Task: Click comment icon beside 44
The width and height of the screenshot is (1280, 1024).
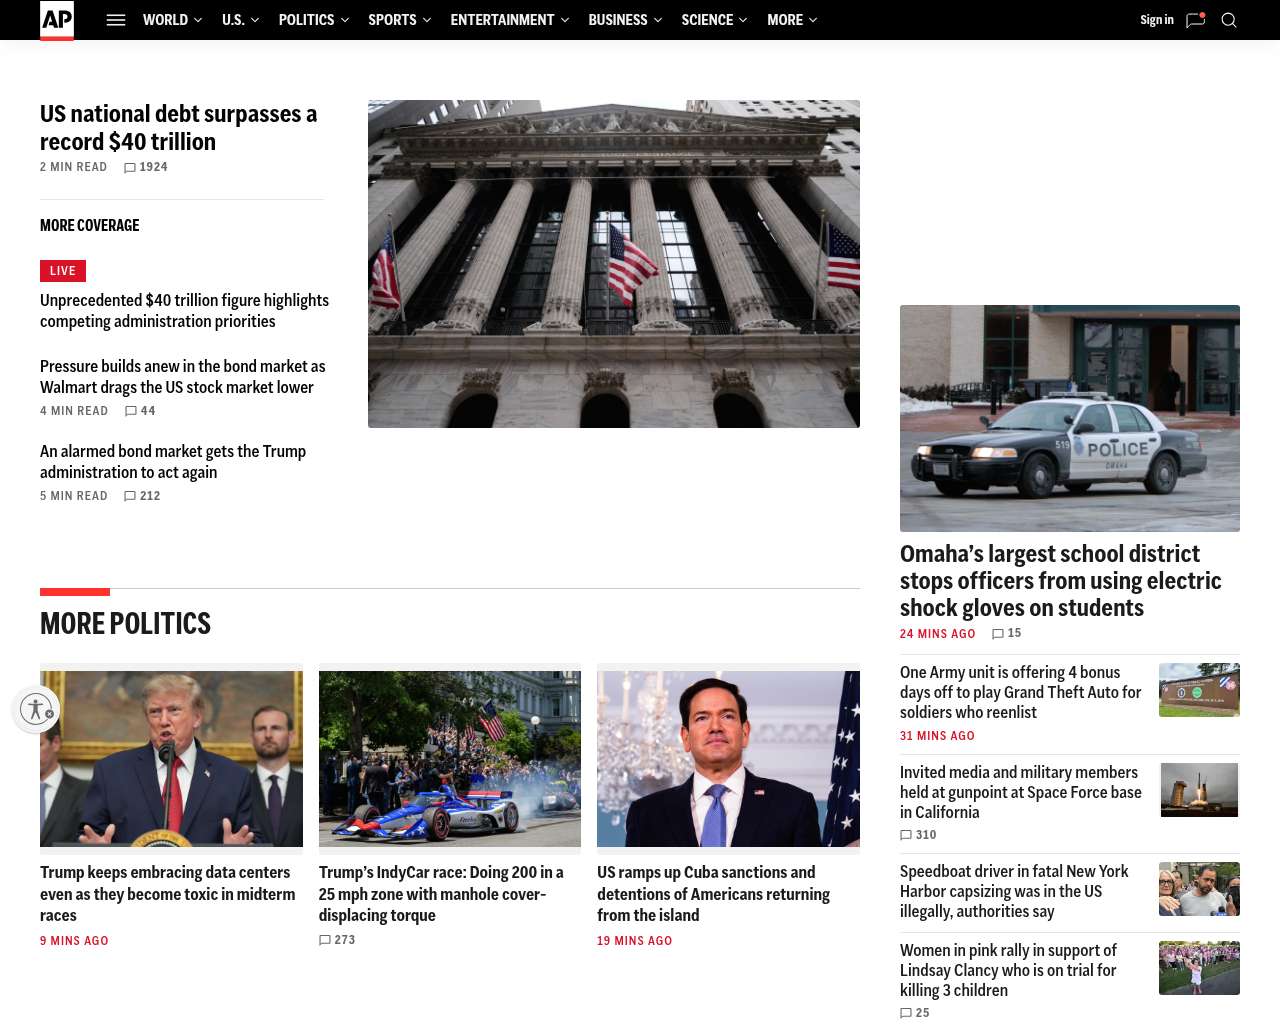Action: click(x=131, y=411)
